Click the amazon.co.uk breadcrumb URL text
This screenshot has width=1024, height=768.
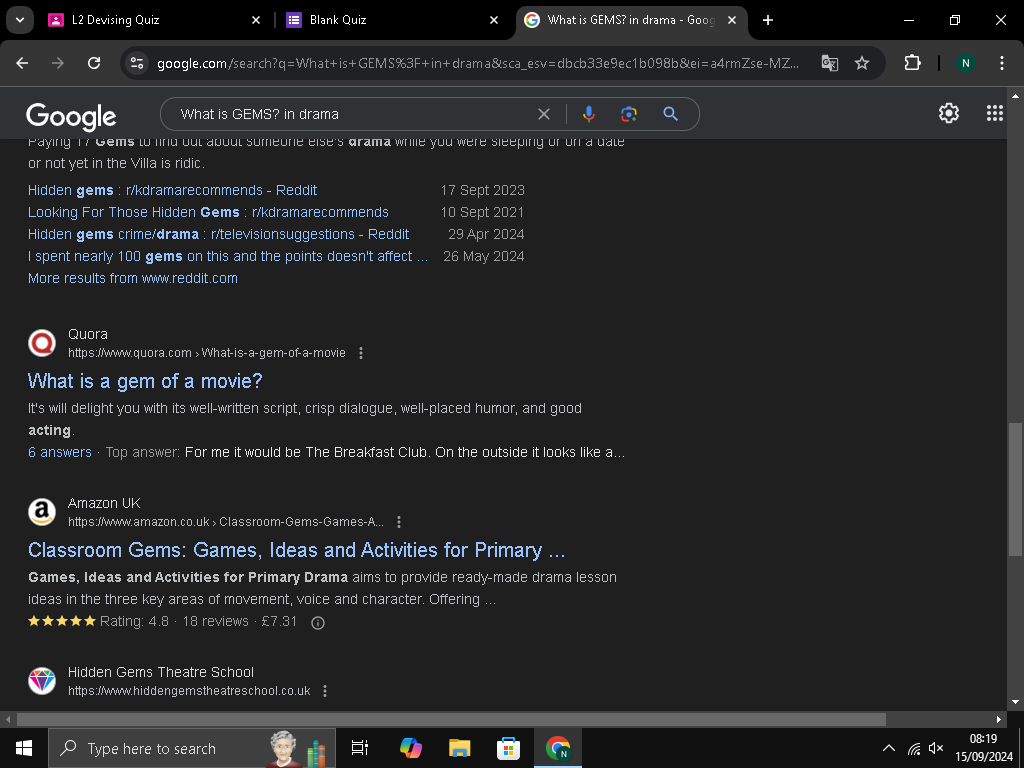(226, 522)
